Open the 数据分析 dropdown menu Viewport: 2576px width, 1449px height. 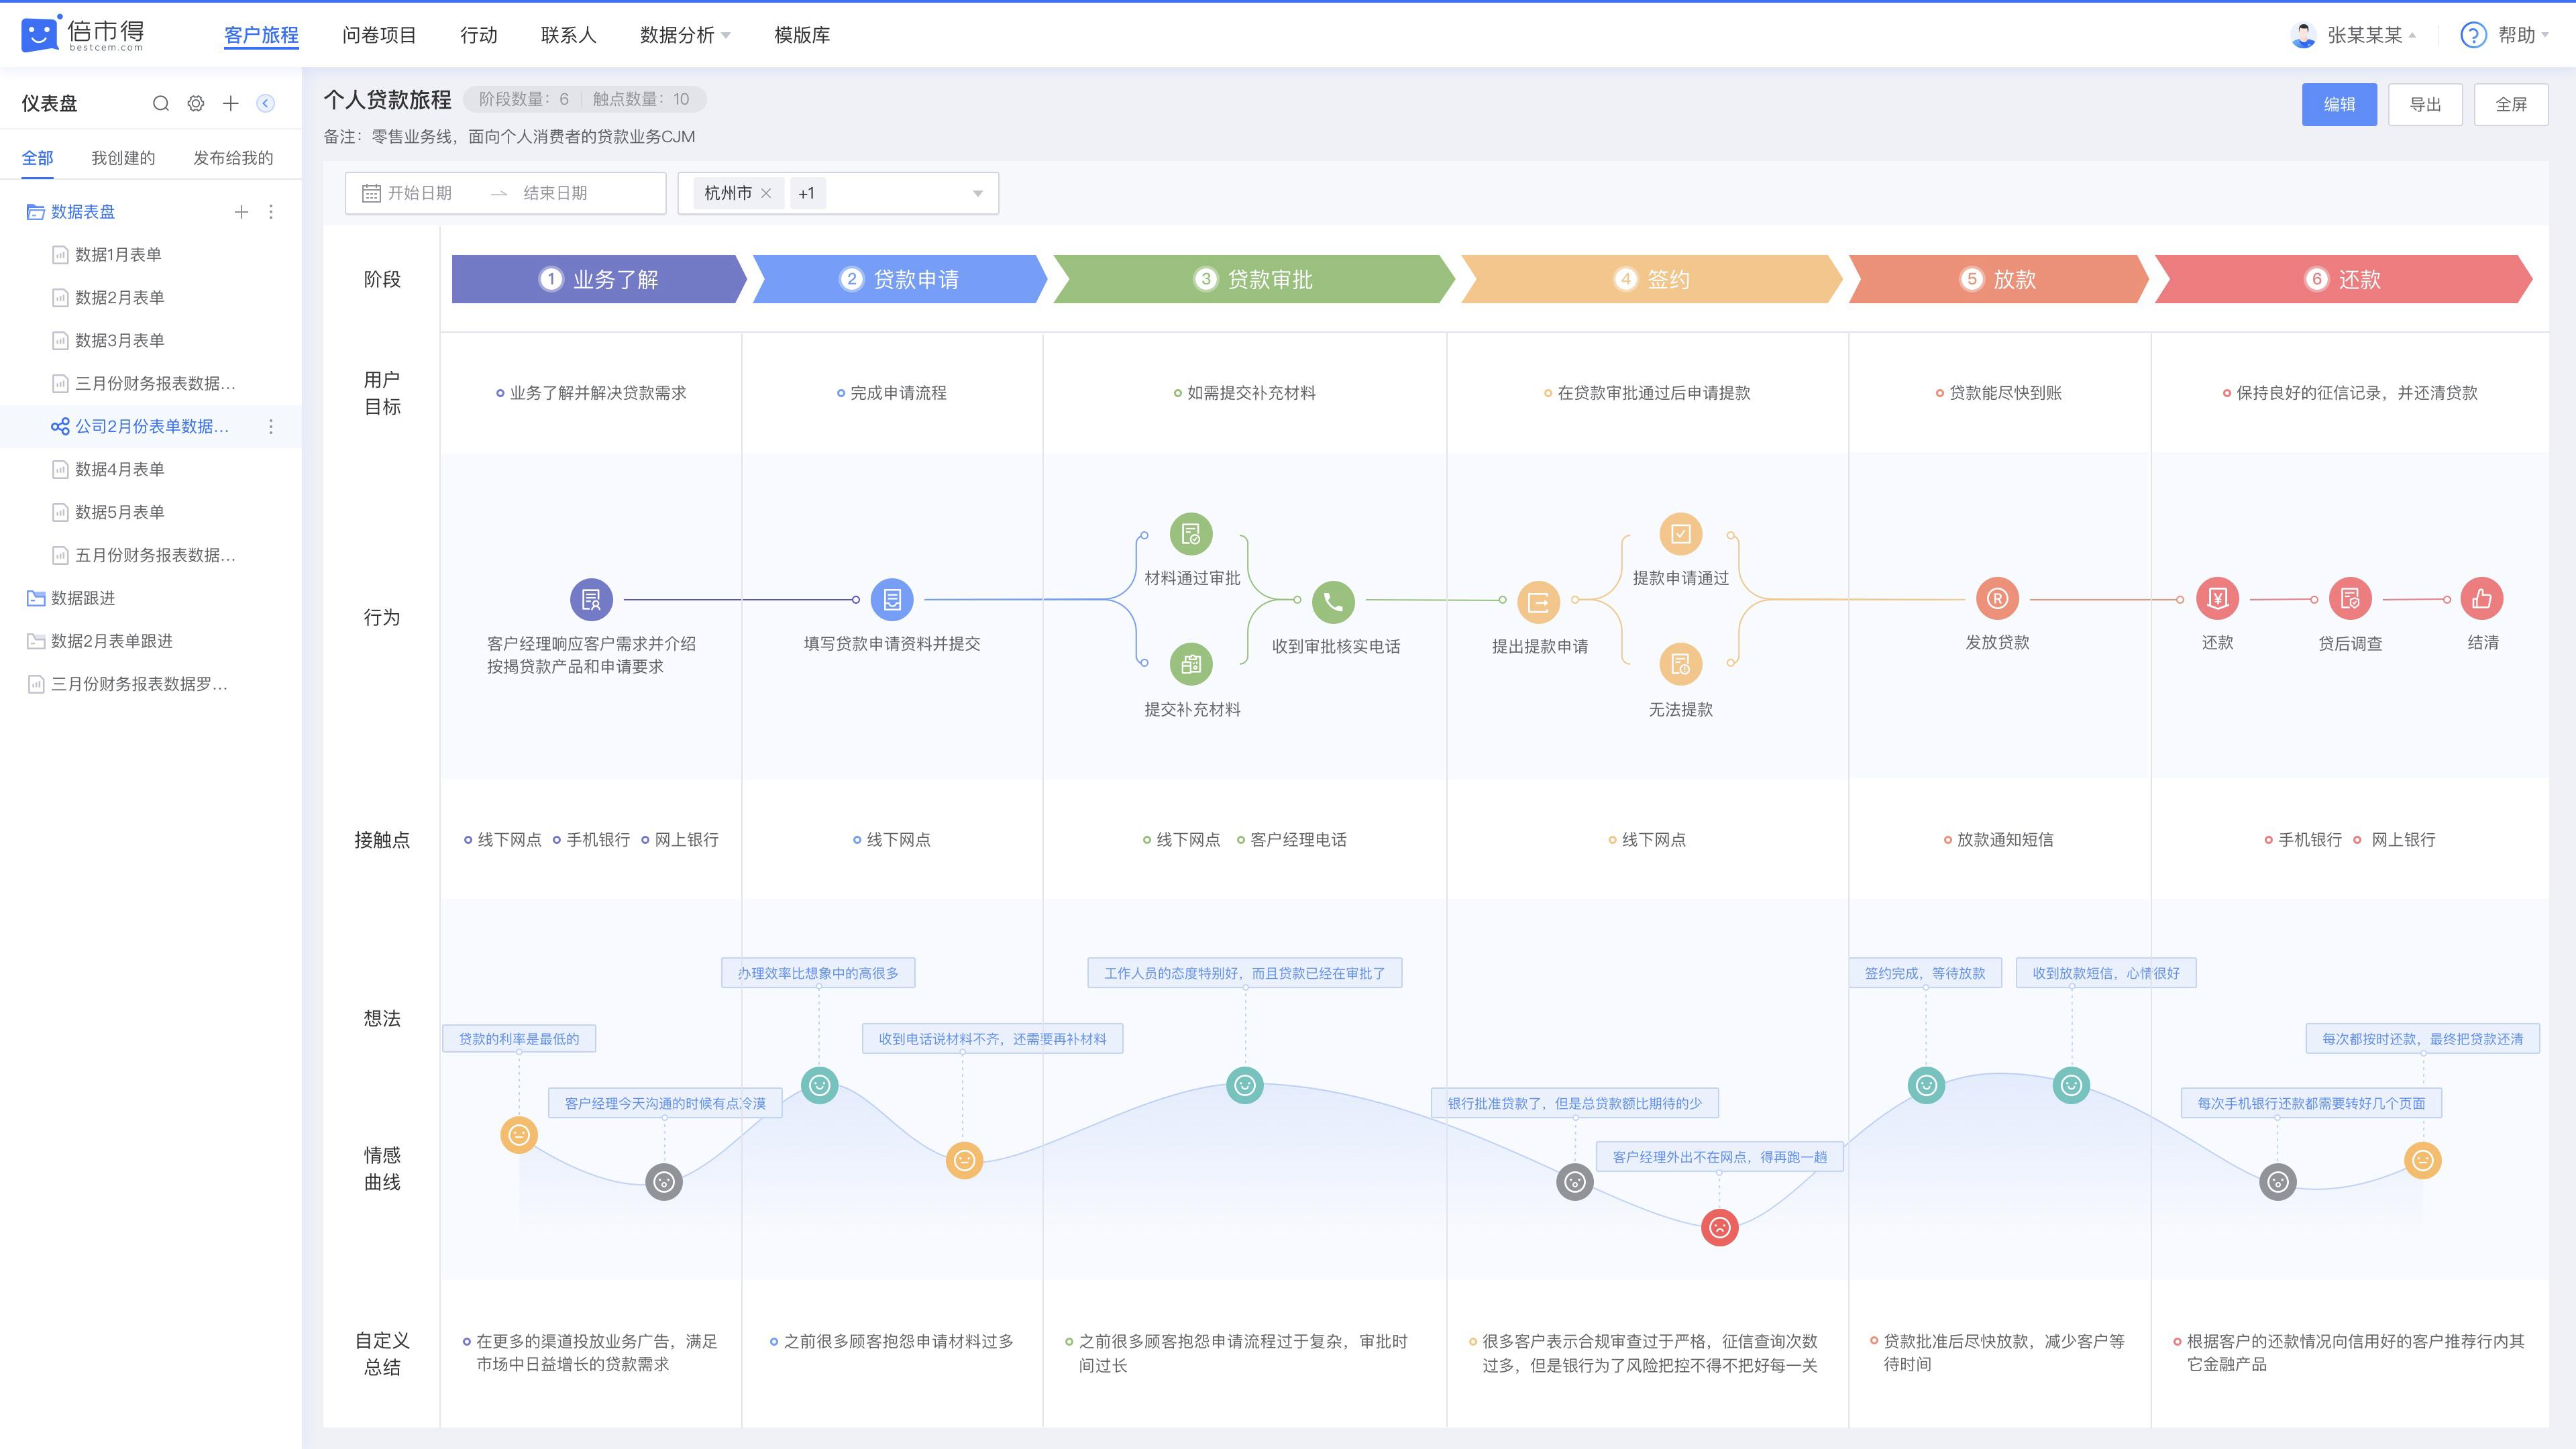pyautogui.click(x=685, y=35)
